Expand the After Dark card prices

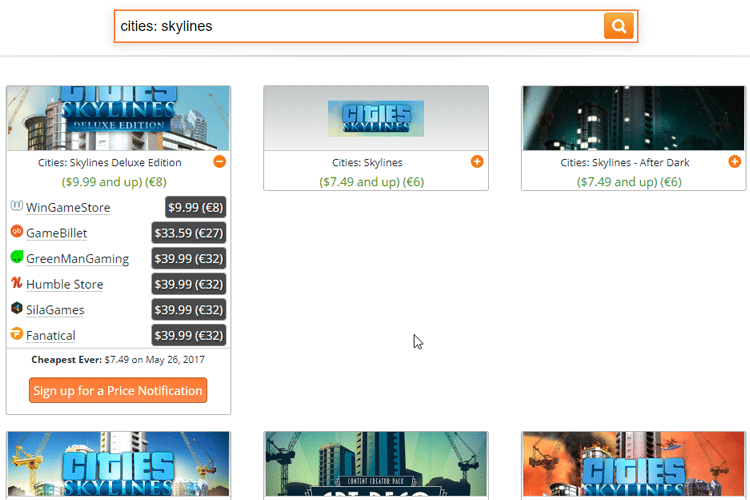[735, 162]
